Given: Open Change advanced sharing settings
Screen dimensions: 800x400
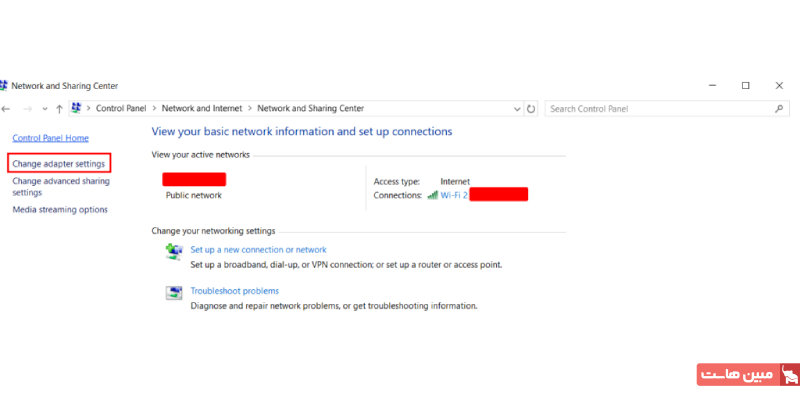Looking at the screenshot, I should [x=61, y=187].
